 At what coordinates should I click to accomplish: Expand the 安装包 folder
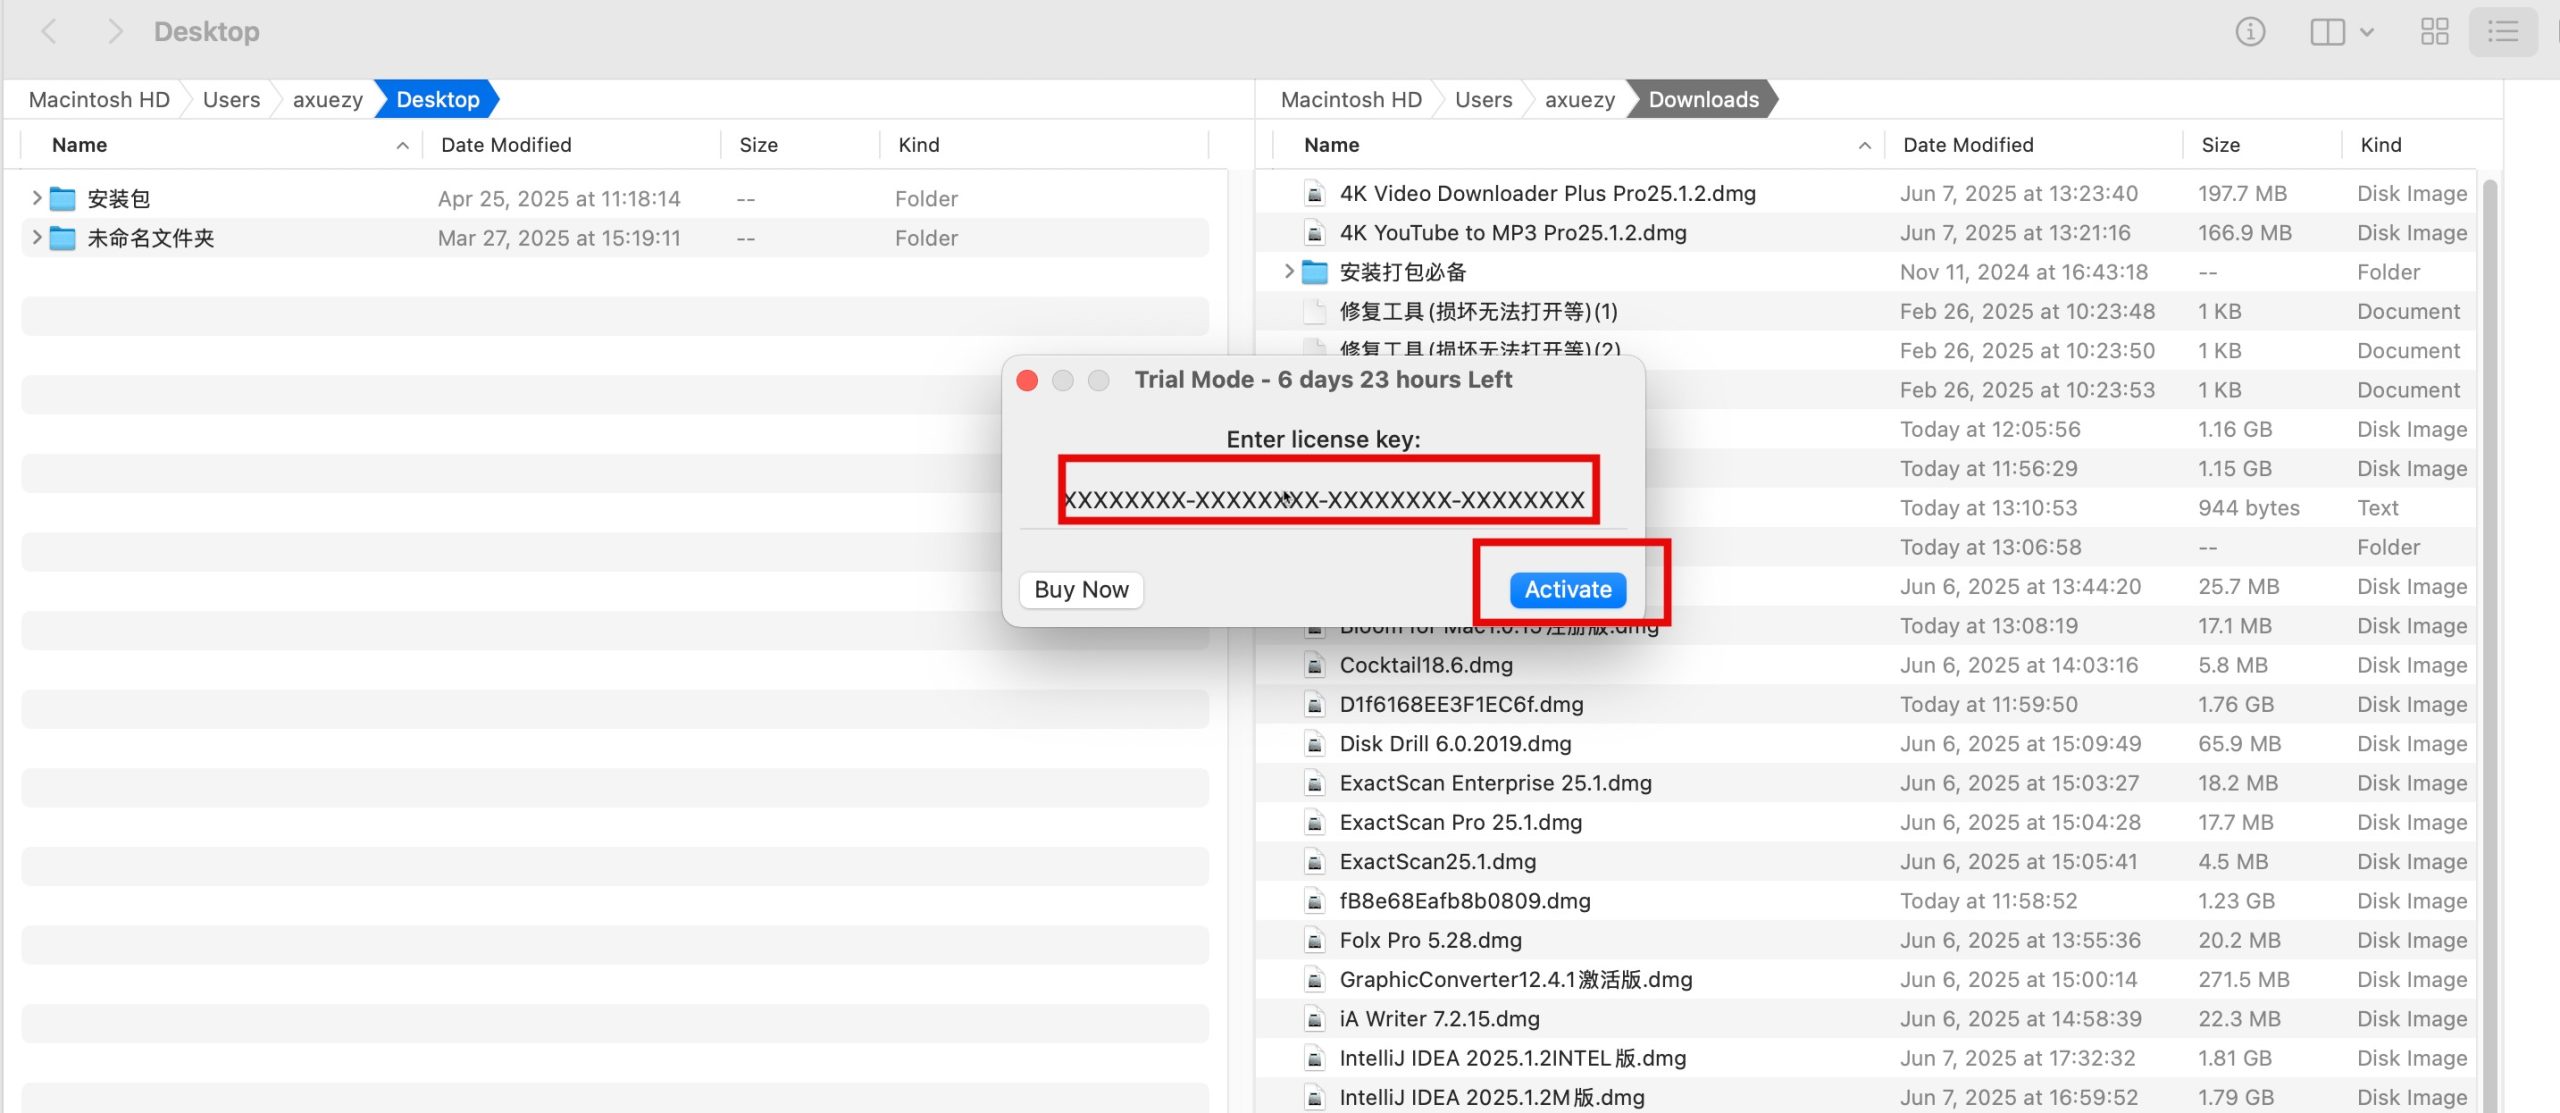pos(36,198)
